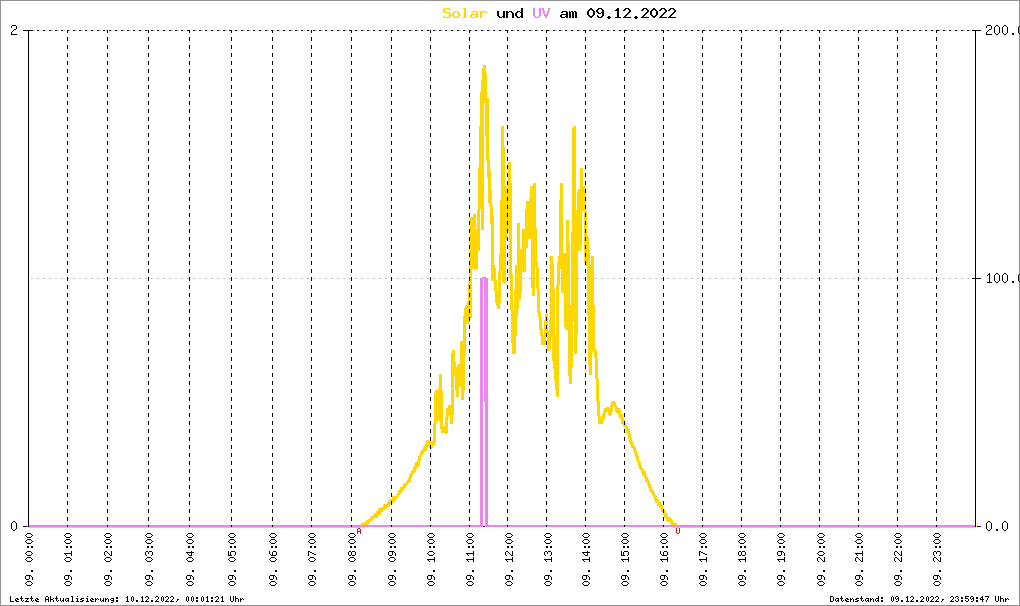
Task: Click the '09. 17:00' time axis label
Action: pyautogui.click(x=703, y=559)
